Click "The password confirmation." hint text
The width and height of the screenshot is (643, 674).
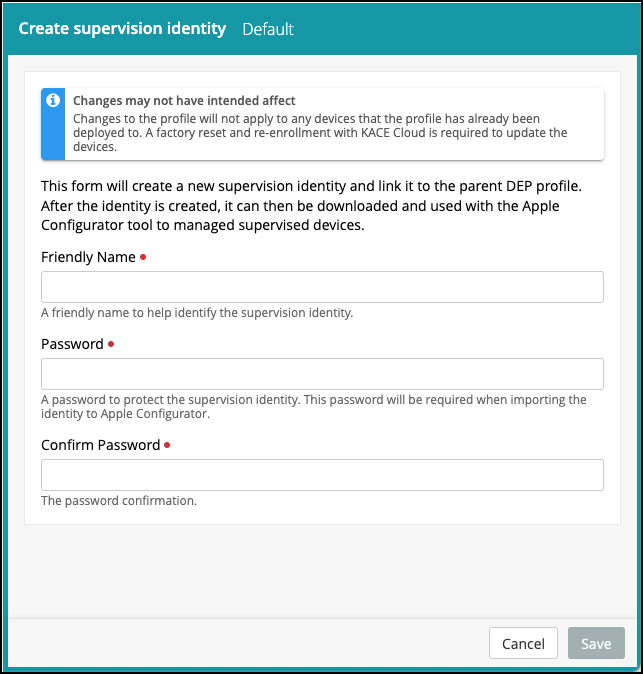(119, 501)
